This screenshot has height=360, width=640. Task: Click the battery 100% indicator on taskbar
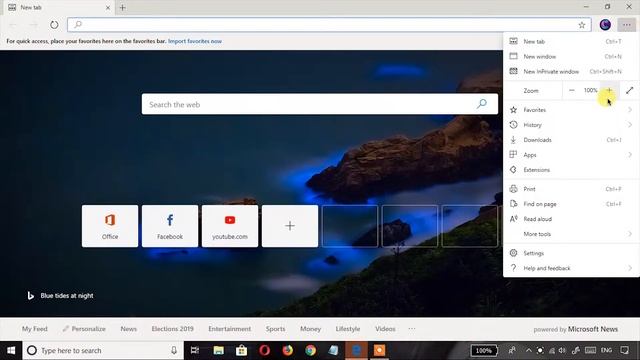(x=484, y=350)
